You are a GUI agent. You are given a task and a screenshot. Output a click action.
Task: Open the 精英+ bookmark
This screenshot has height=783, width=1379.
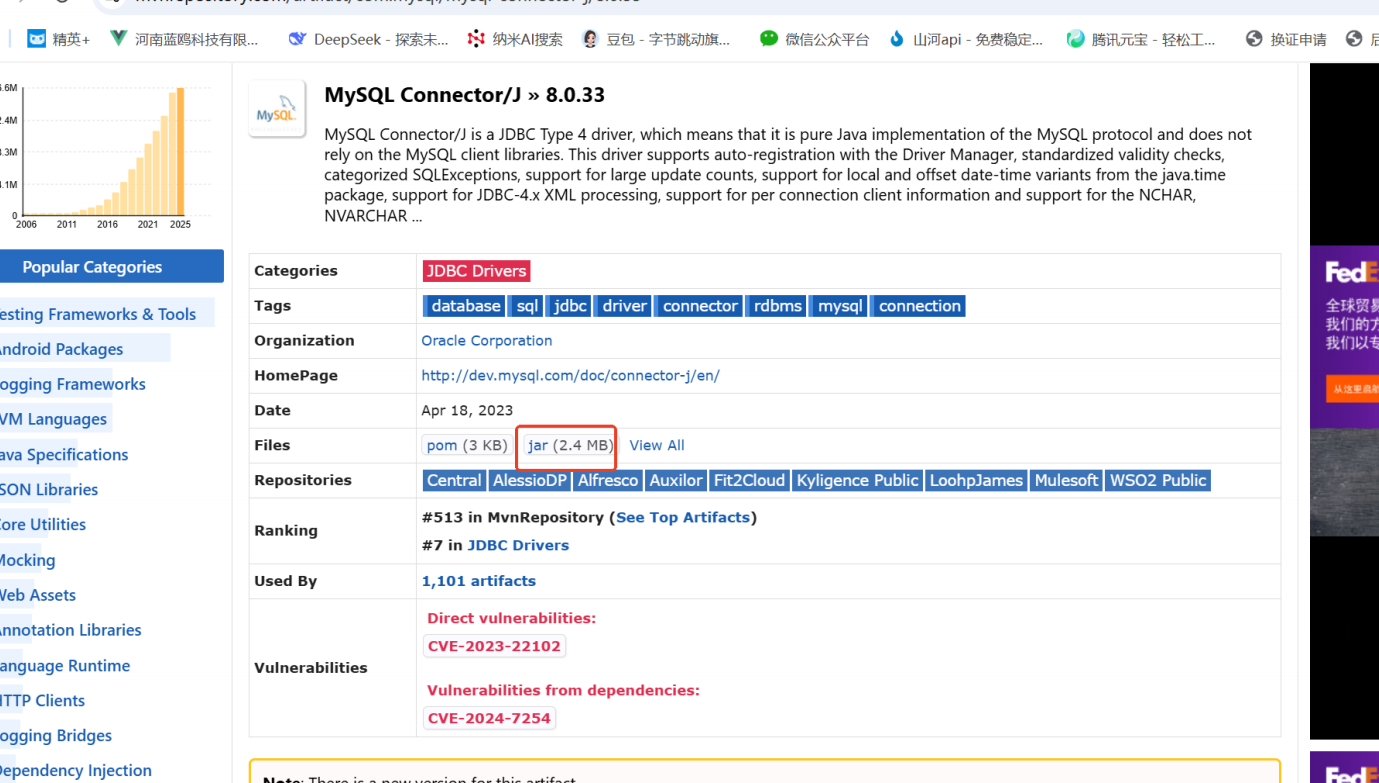click(x=58, y=39)
